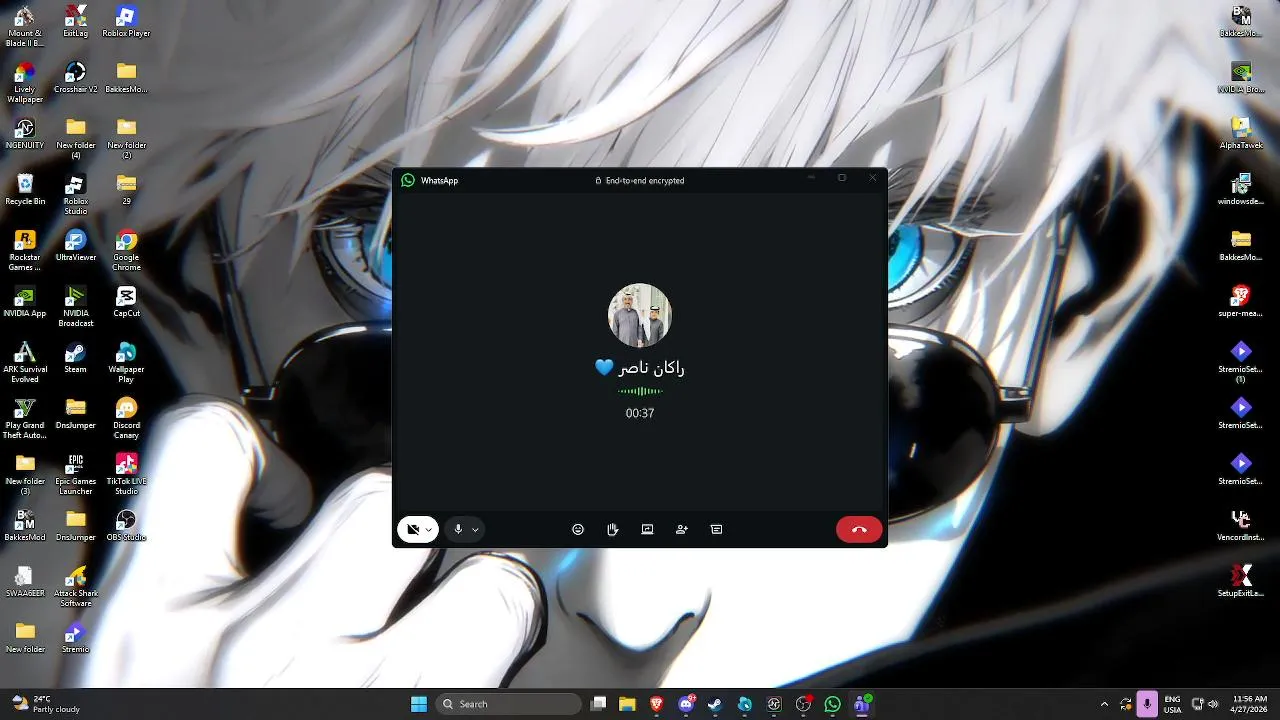This screenshot has width=1280, height=720.
Task: Select the Stremio desktop shortcut
Action: (x=75, y=637)
